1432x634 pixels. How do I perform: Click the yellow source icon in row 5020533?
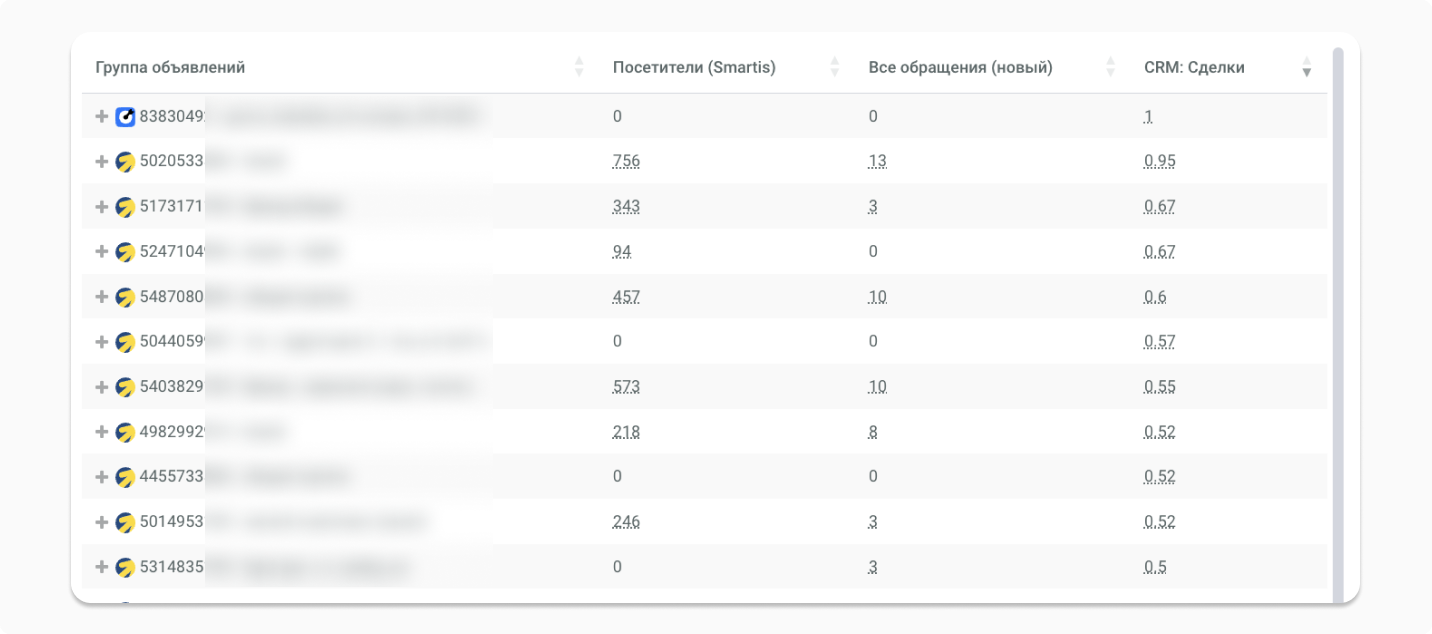point(125,162)
